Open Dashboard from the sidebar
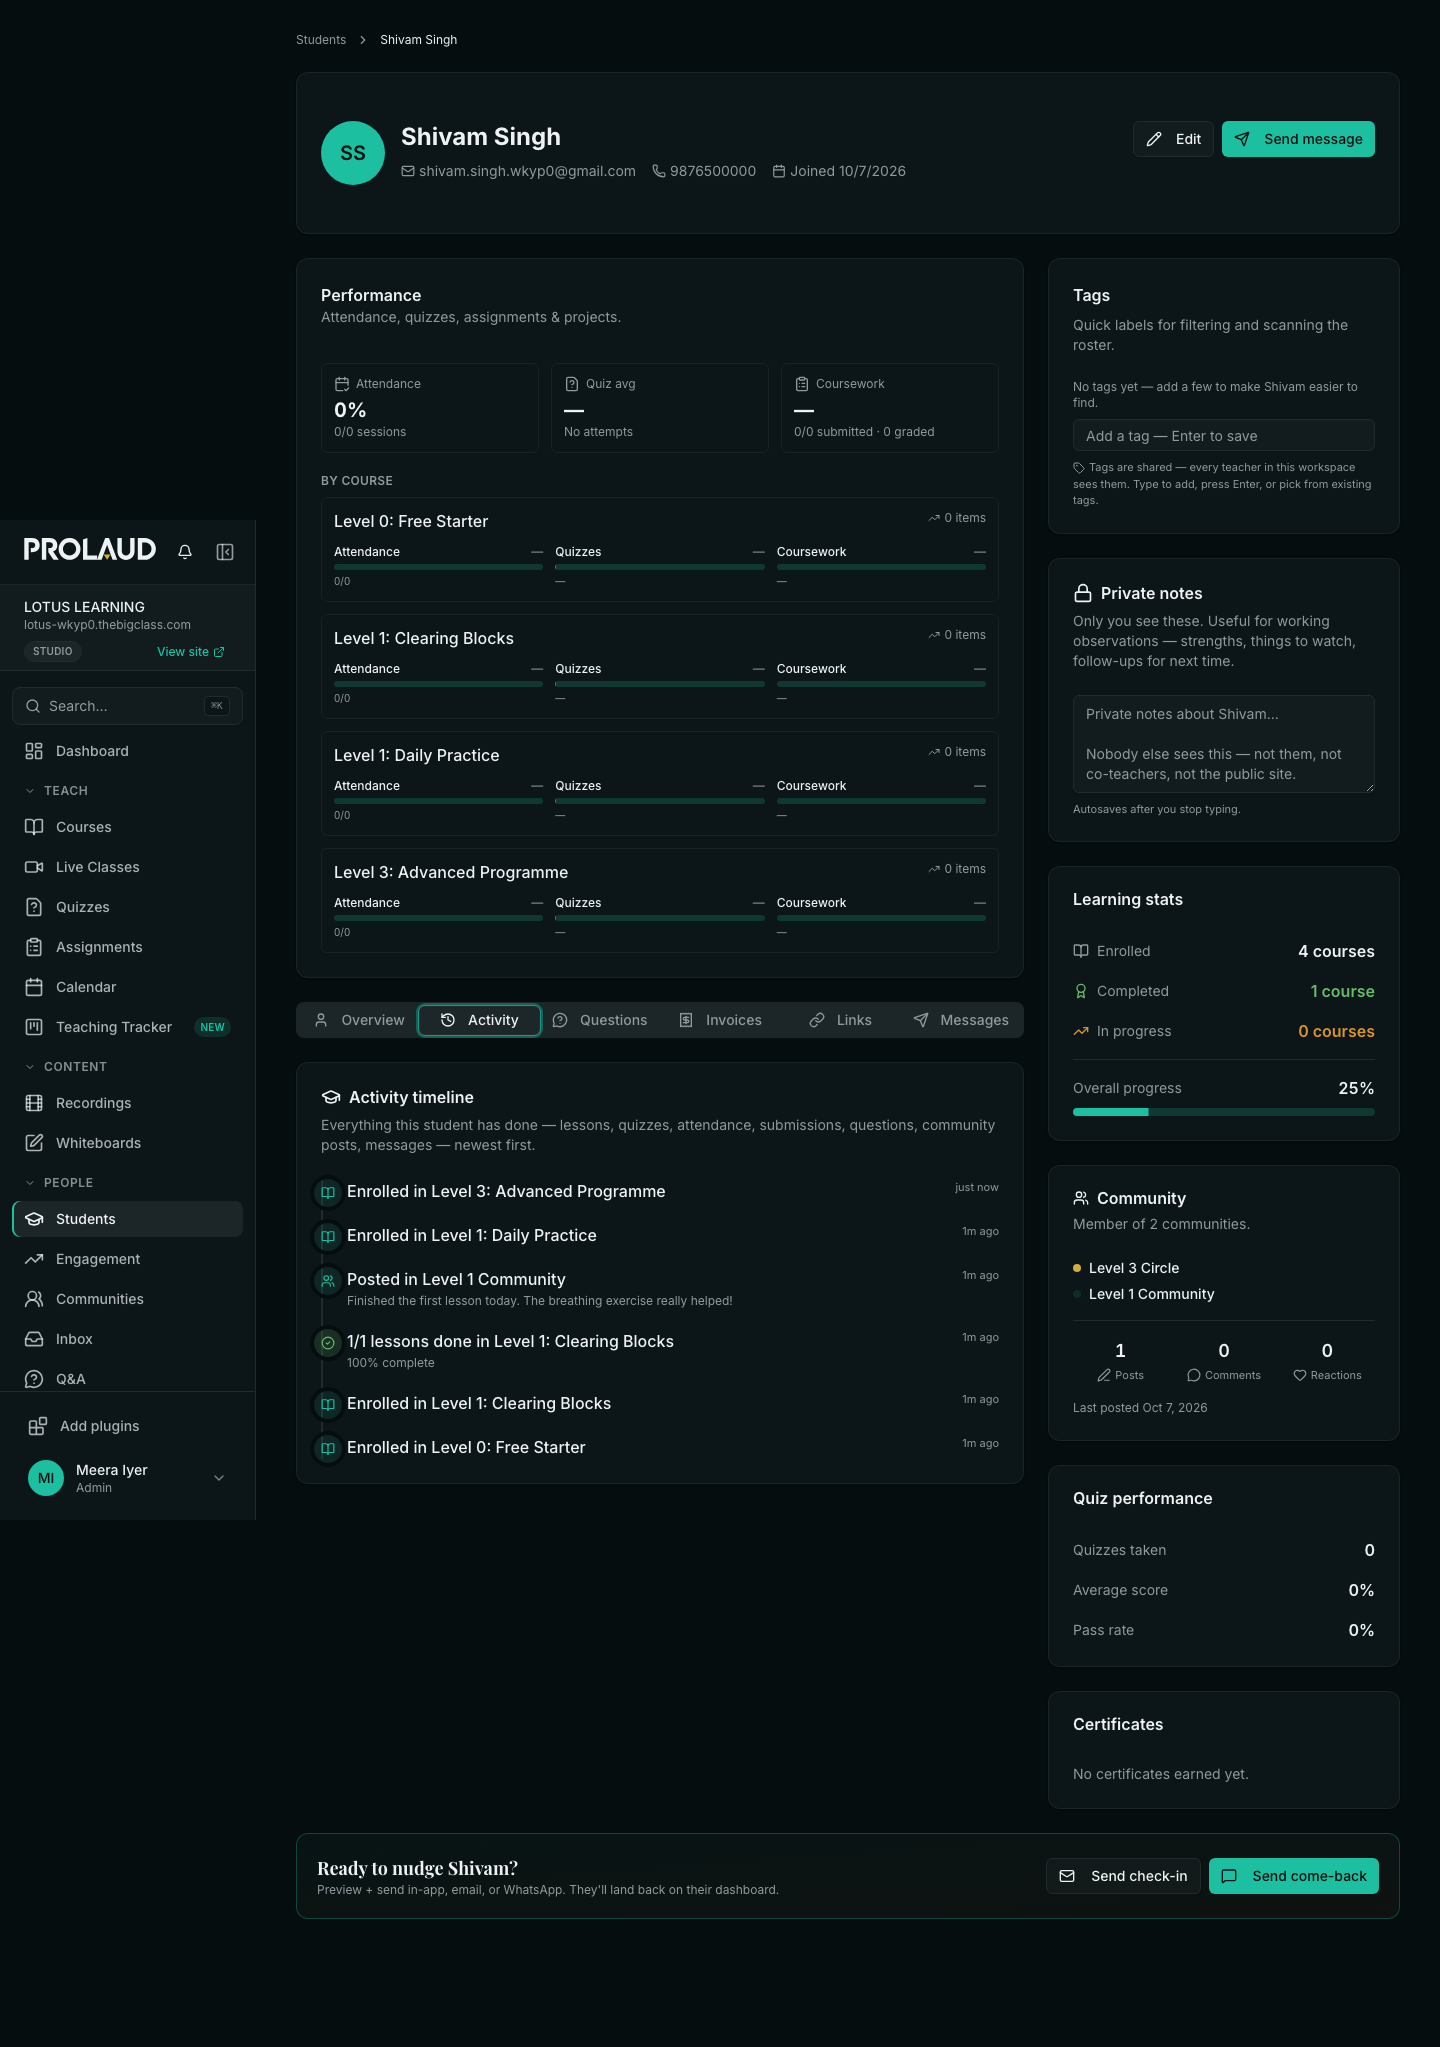 [127, 751]
